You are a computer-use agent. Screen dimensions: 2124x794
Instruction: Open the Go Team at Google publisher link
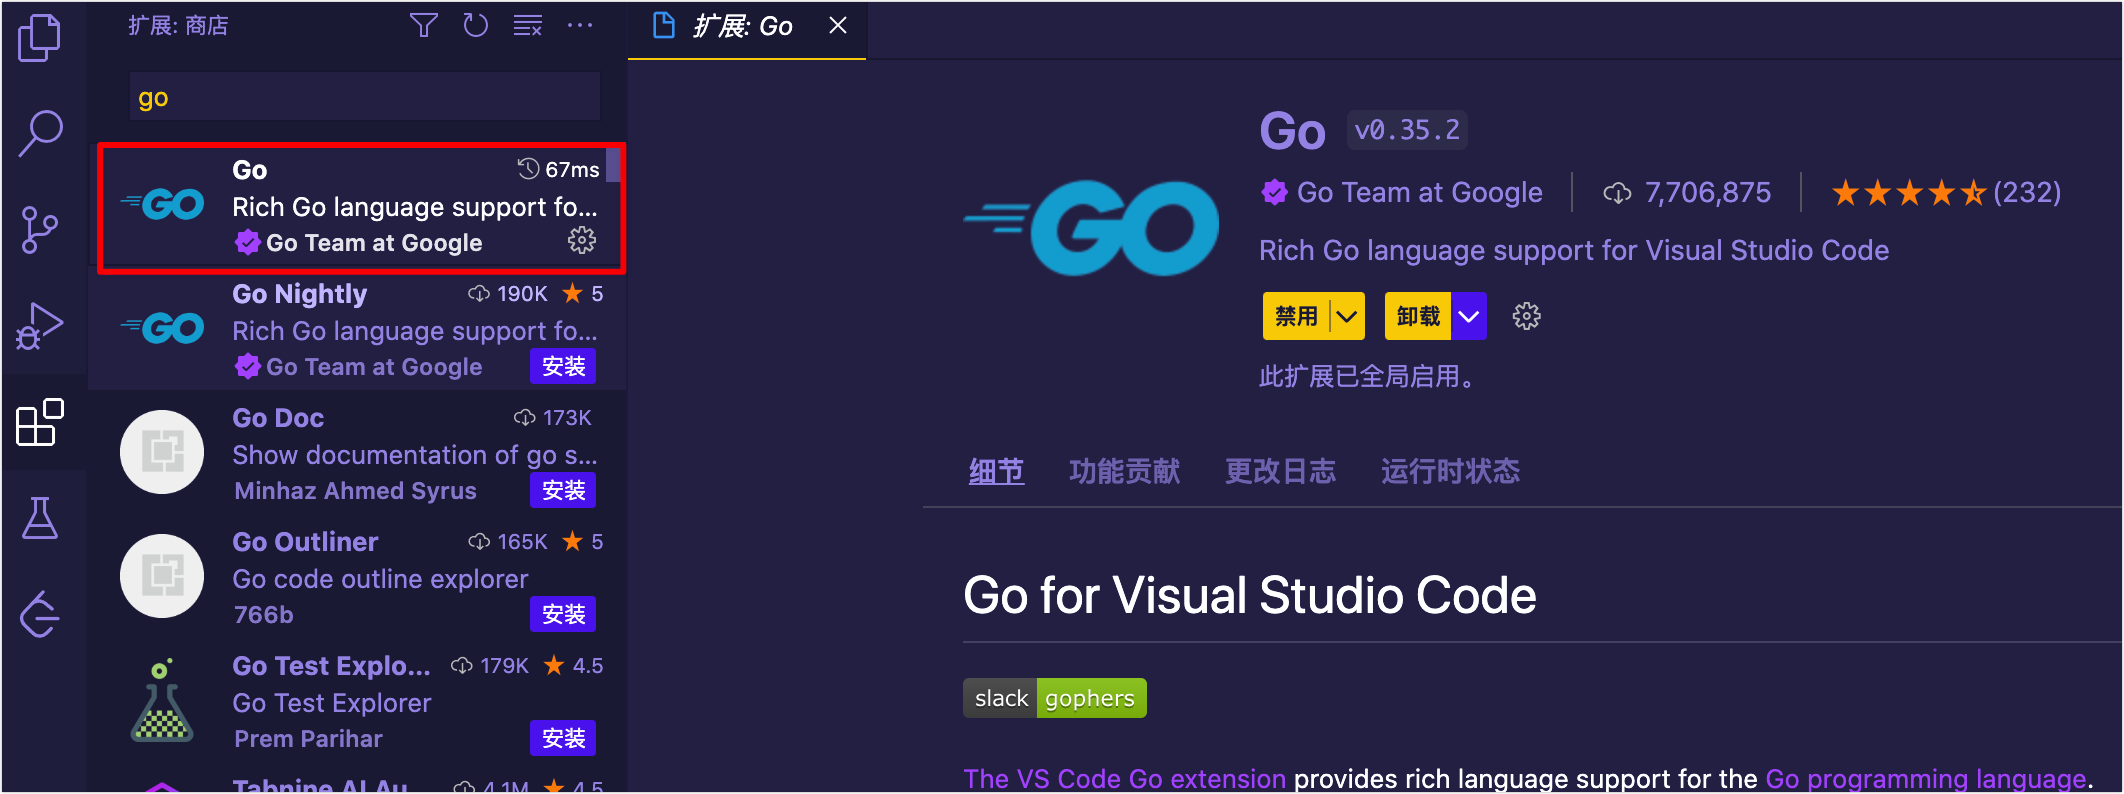point(1419,192)
